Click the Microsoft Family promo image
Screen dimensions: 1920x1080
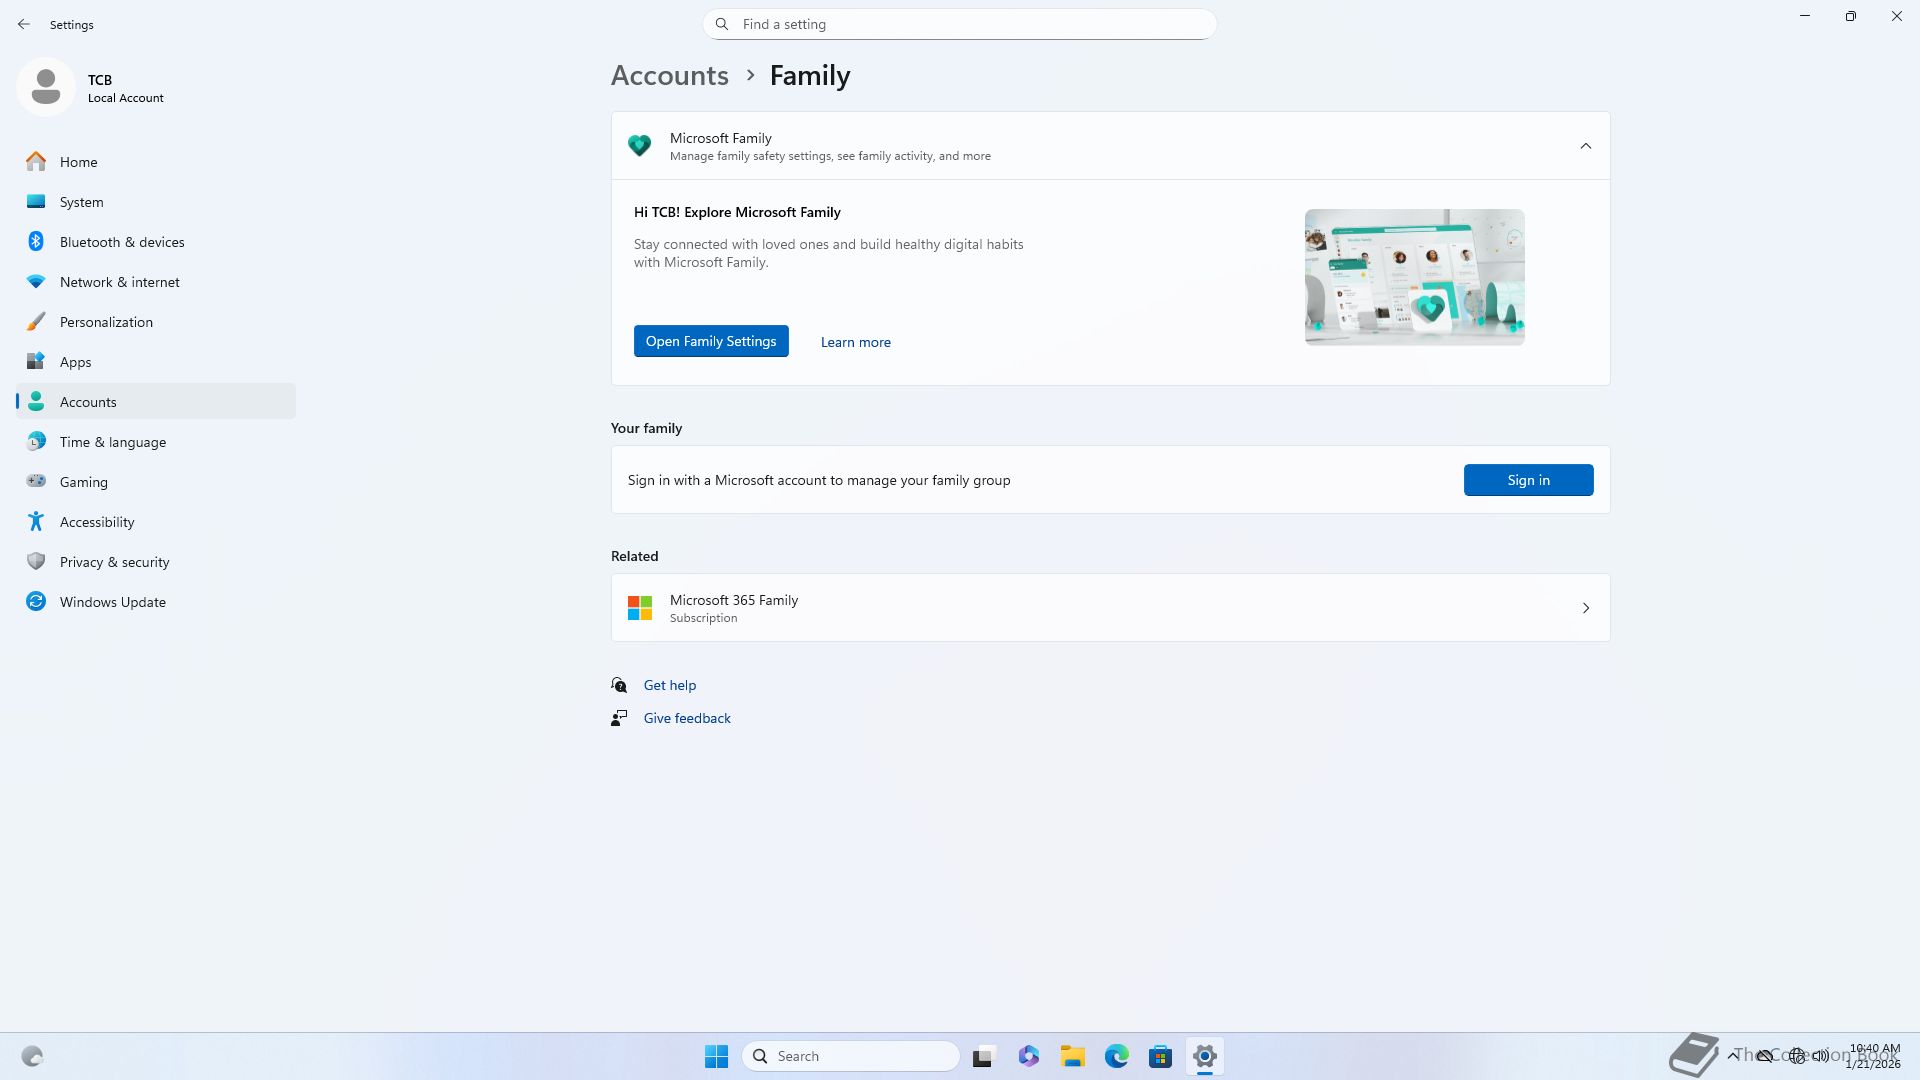pos(1414,277)
